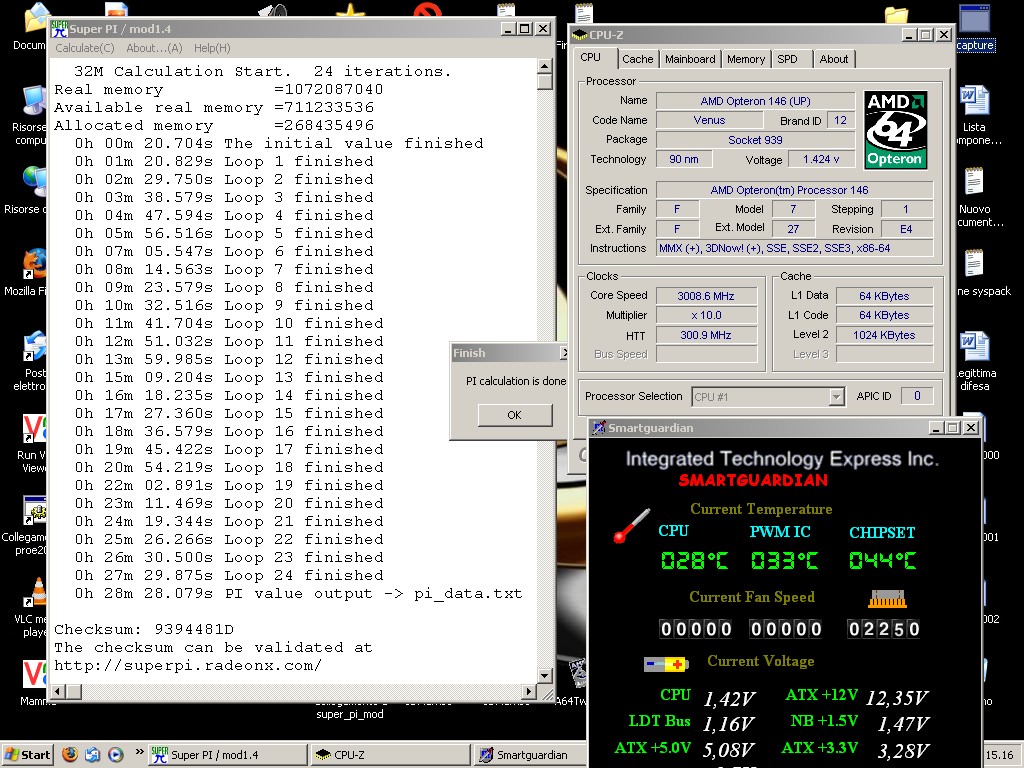Expand the quick launch chevron
This screenshot has width=1024, height=768.
click(x=139, y=752)
